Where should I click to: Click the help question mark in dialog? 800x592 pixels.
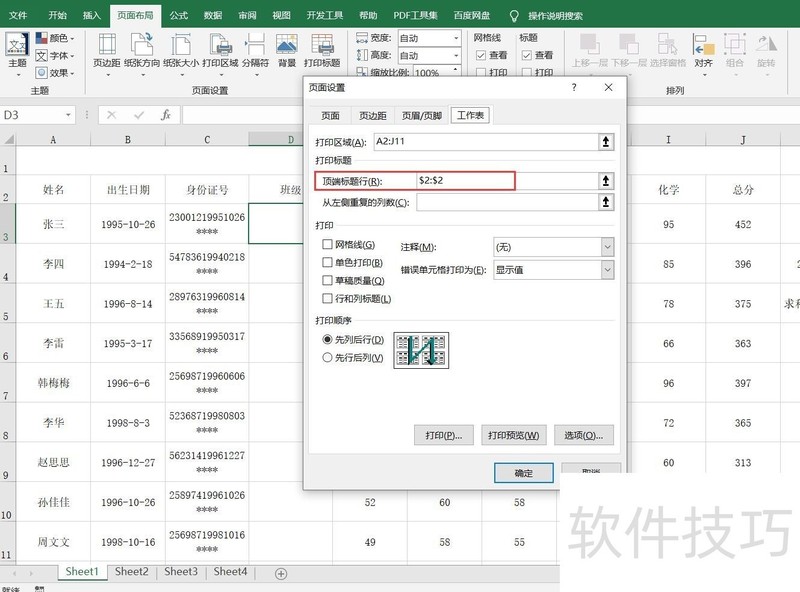pyautogui.click(x=574, y=87)
